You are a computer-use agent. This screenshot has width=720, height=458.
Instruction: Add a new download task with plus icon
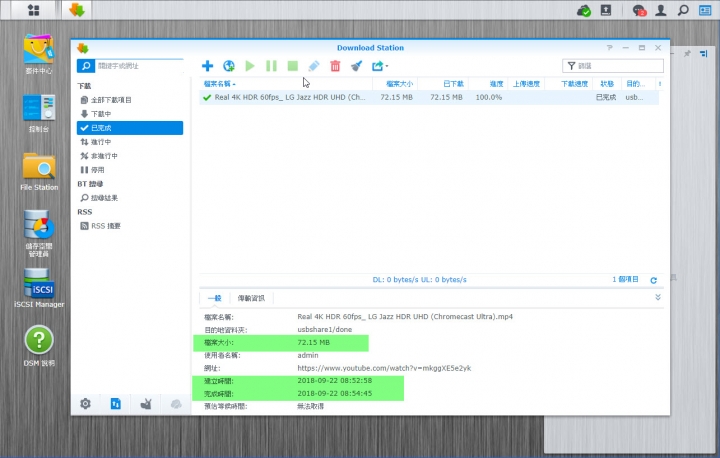click(207, 66)
